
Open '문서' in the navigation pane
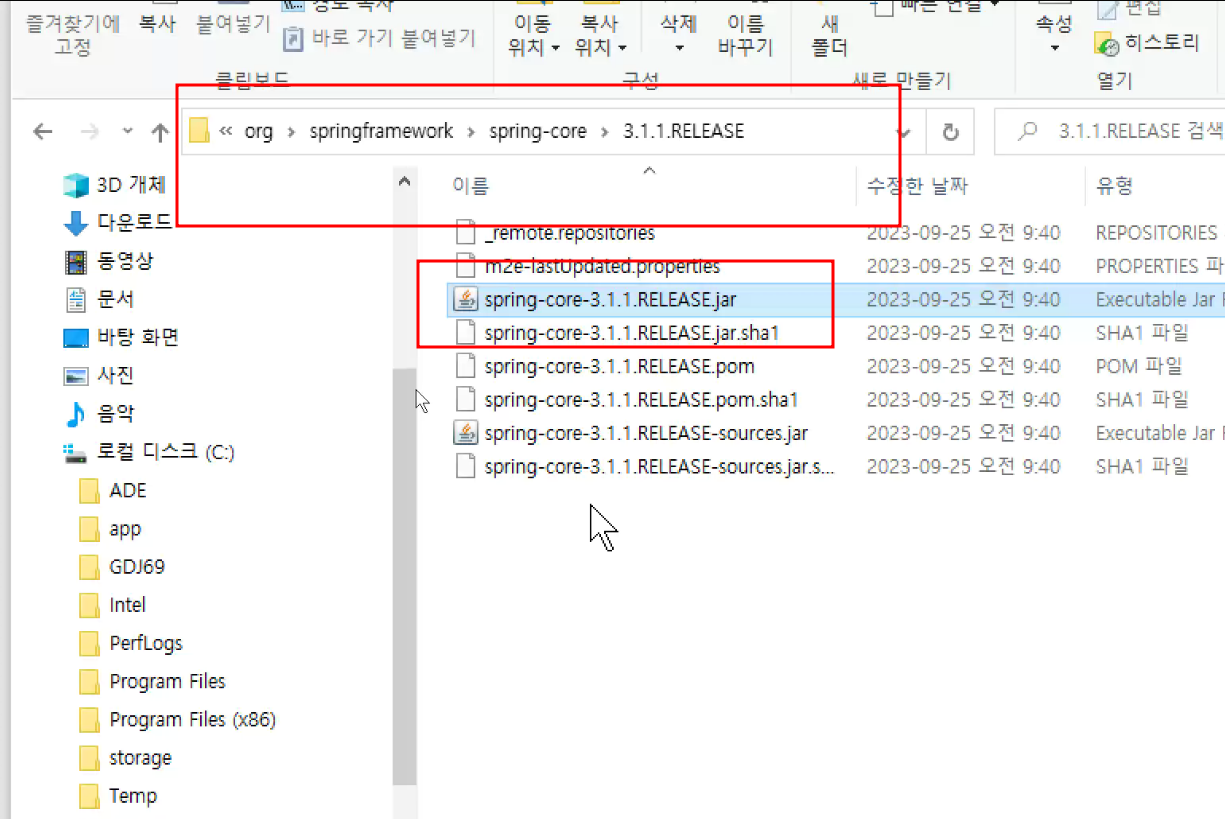pyautogui.click(x=115, y=299)
